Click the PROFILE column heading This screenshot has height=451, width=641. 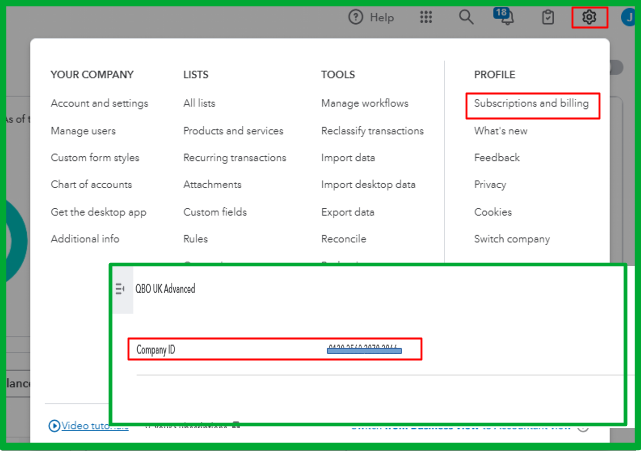click(494, 75)
